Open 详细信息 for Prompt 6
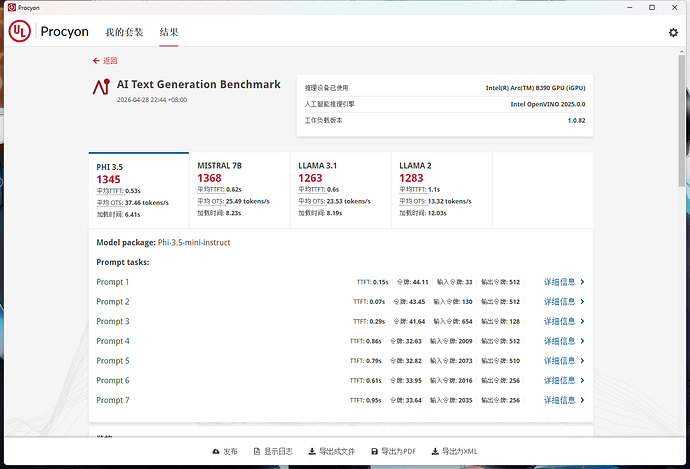This screenshot has height=469, width=690. tap(560, 381)
